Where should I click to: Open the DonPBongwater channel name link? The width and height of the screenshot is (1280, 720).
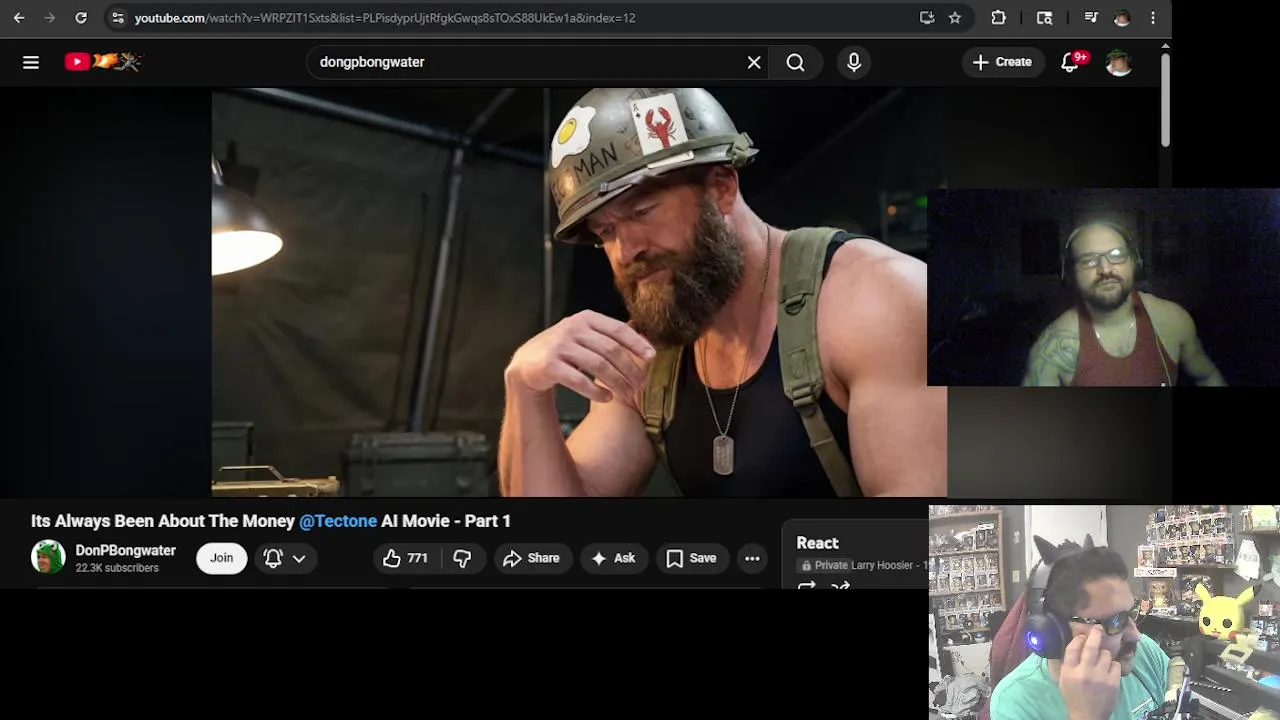[x=125, y=550]
